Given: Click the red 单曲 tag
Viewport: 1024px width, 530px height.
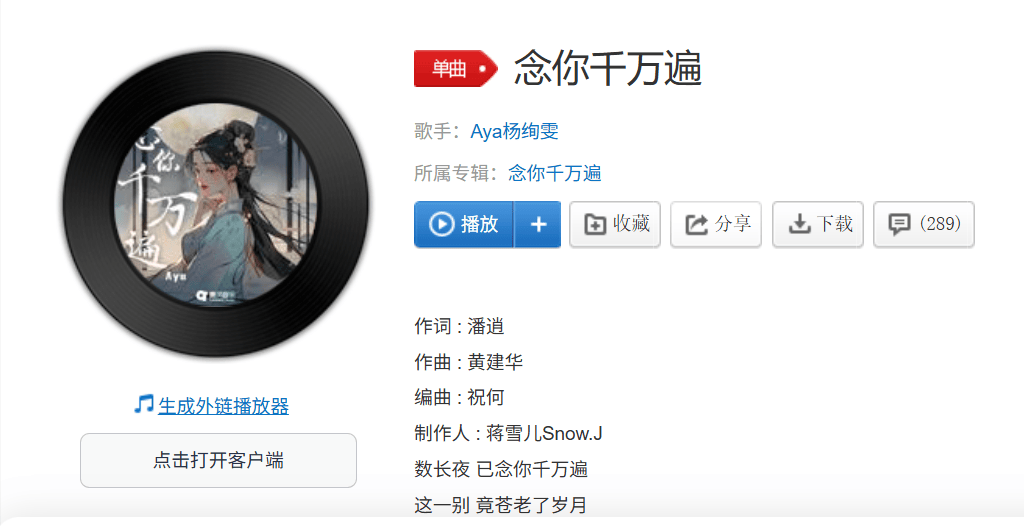Looking at the screenshot, I should [x=455, y=68].
